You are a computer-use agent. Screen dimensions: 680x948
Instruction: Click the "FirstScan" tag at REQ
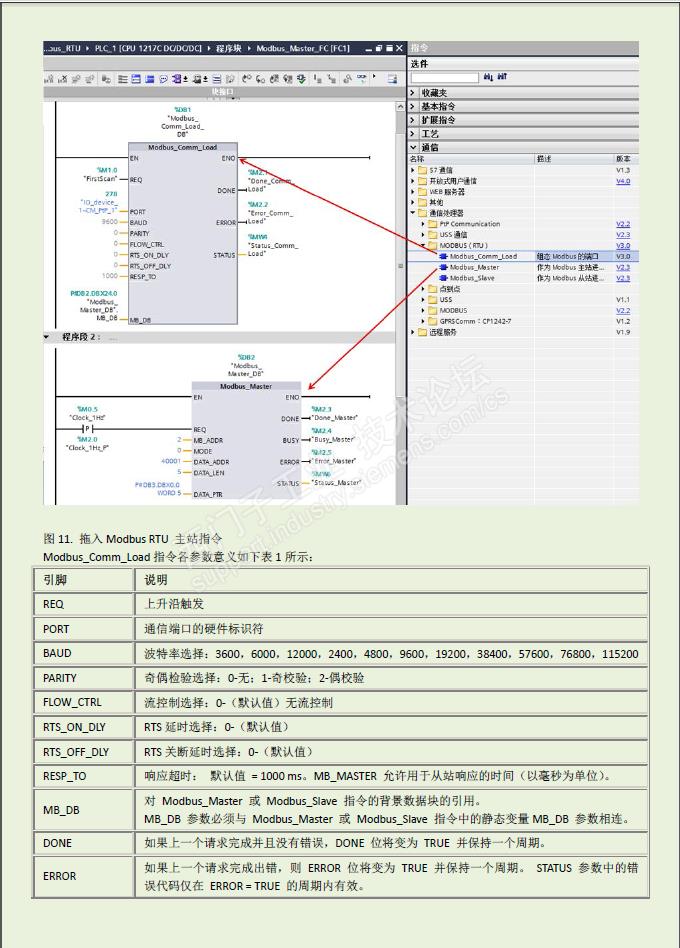[100, 179]
